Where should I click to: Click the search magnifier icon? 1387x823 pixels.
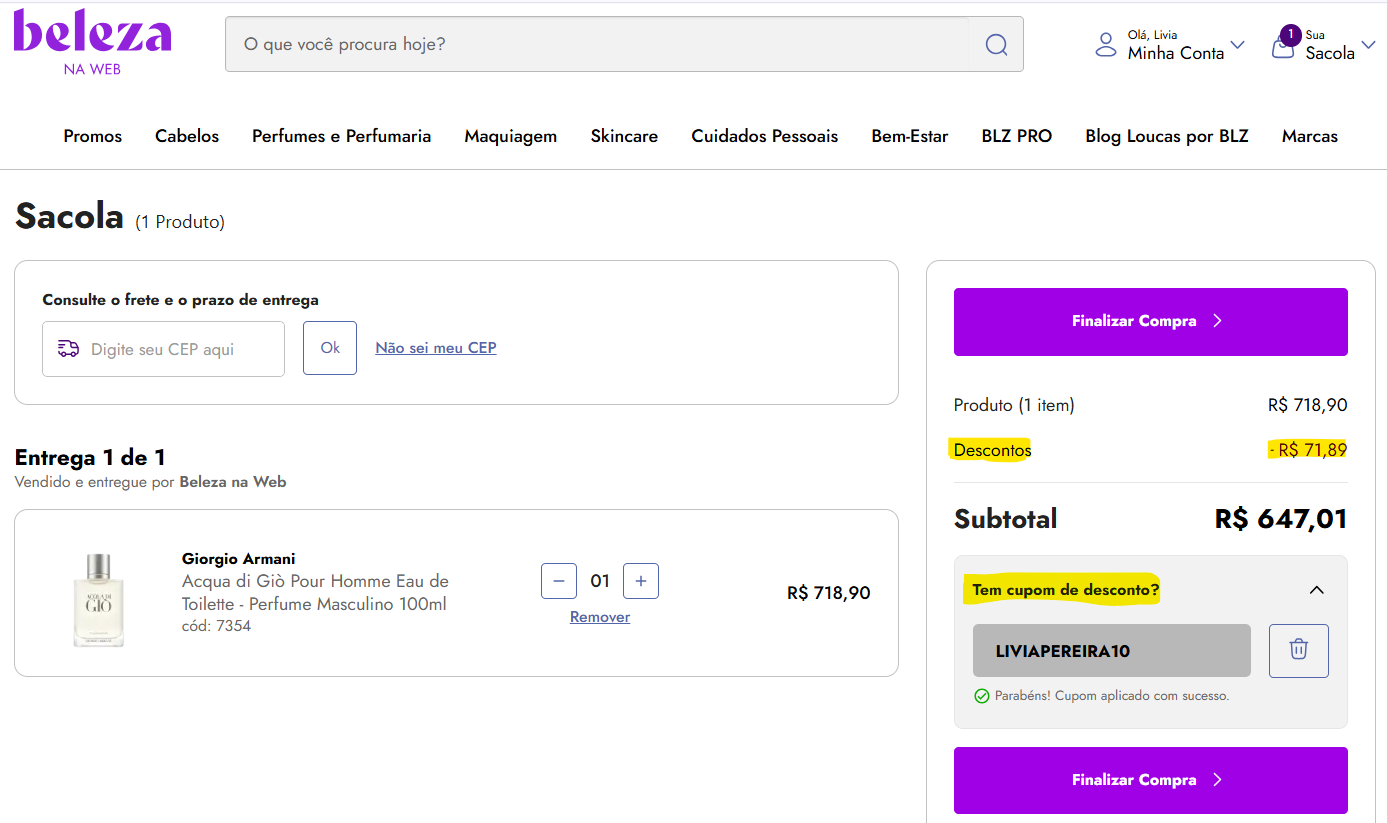pos(995,44)
